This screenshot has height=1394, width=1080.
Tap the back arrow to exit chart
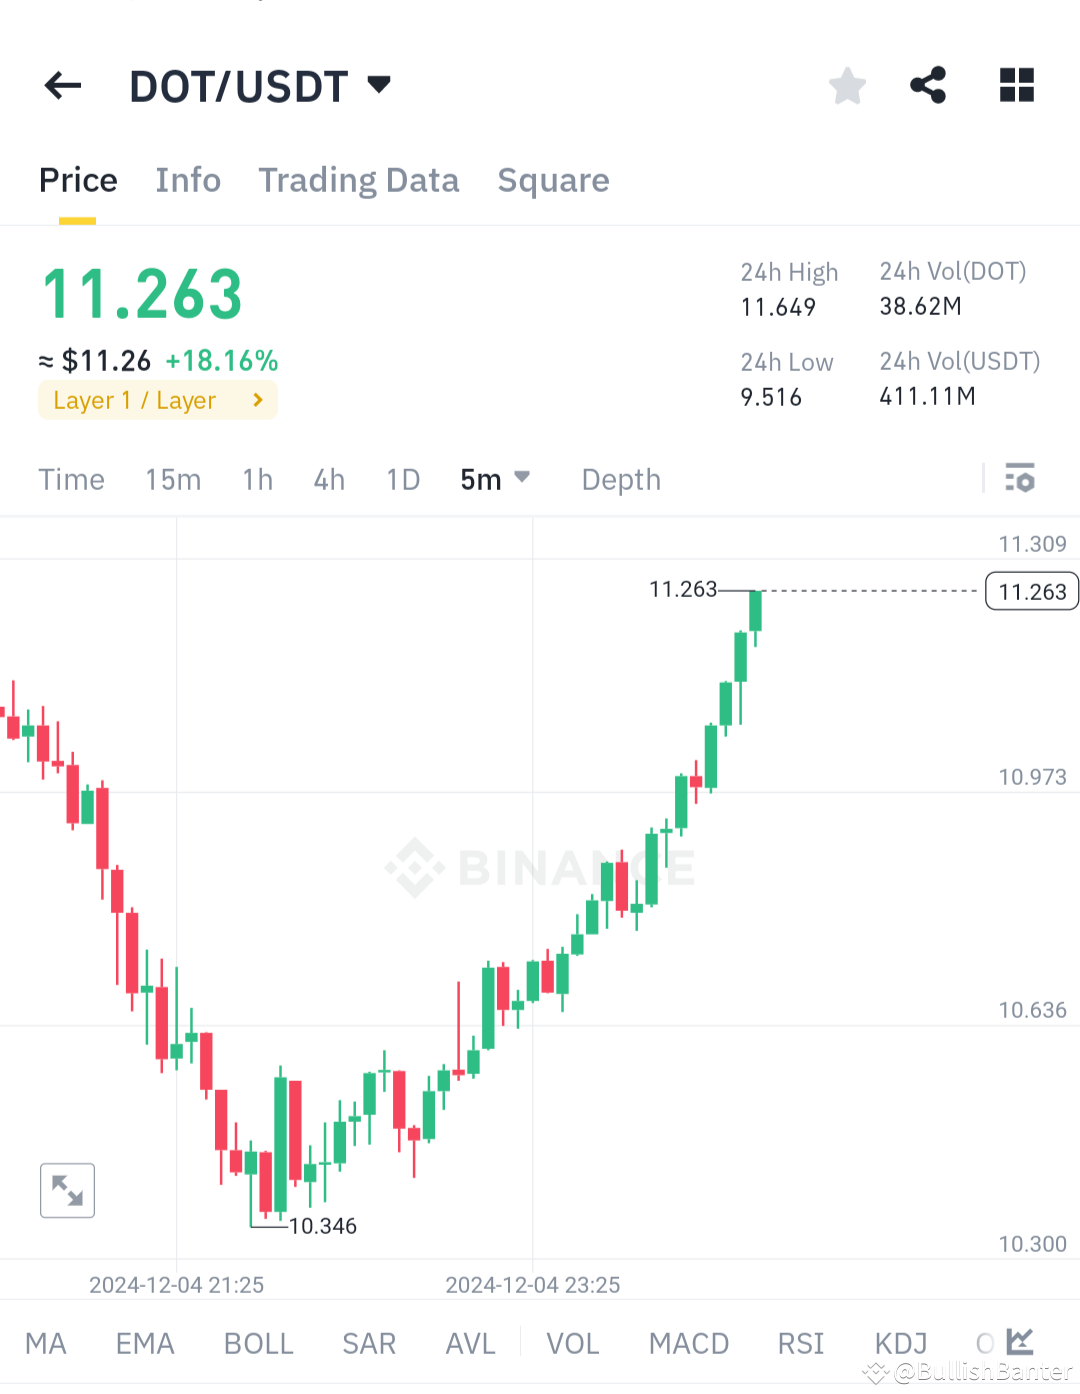(62, 86)
